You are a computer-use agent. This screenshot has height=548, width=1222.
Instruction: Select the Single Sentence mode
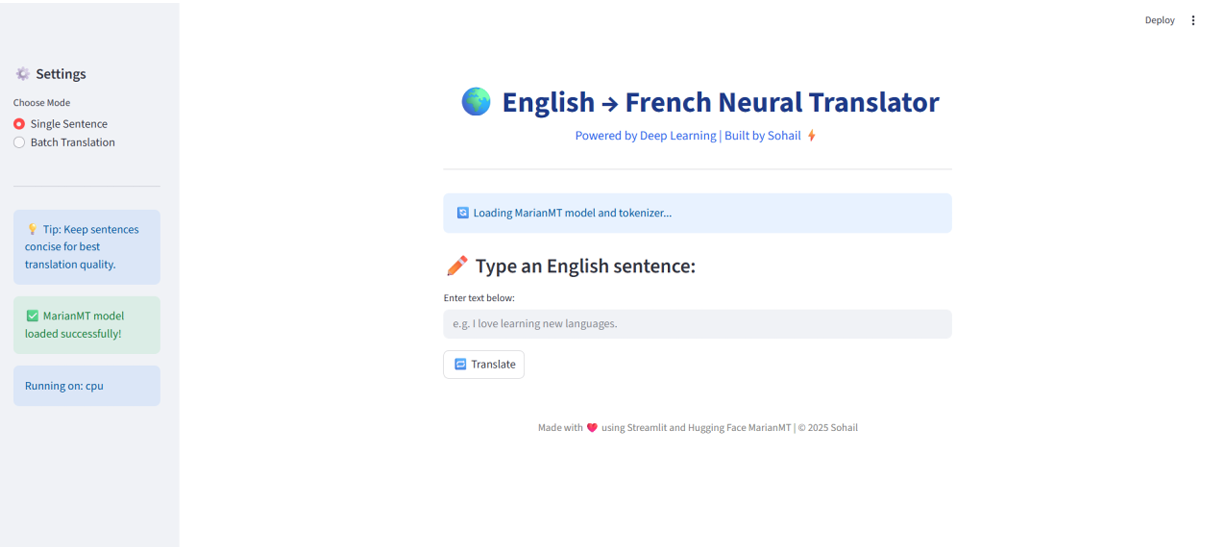pos(19,124)
